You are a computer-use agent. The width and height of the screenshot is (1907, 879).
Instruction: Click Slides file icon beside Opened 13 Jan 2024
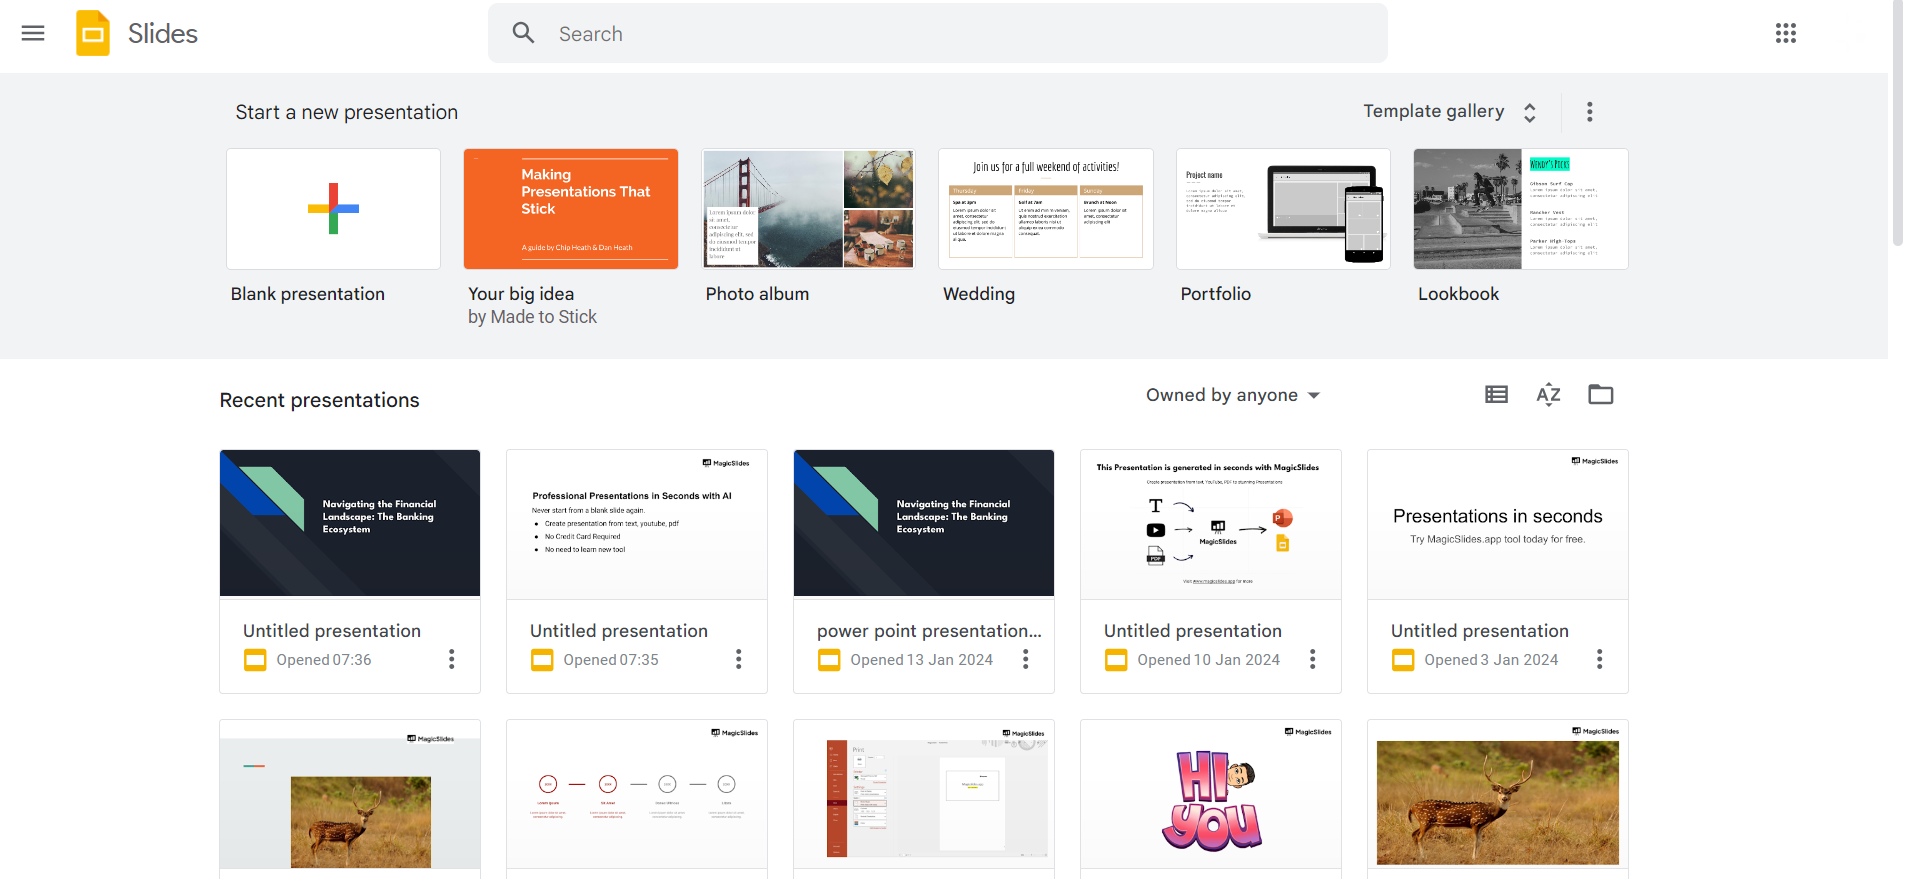pyautogui.click(x=829, y=660)
